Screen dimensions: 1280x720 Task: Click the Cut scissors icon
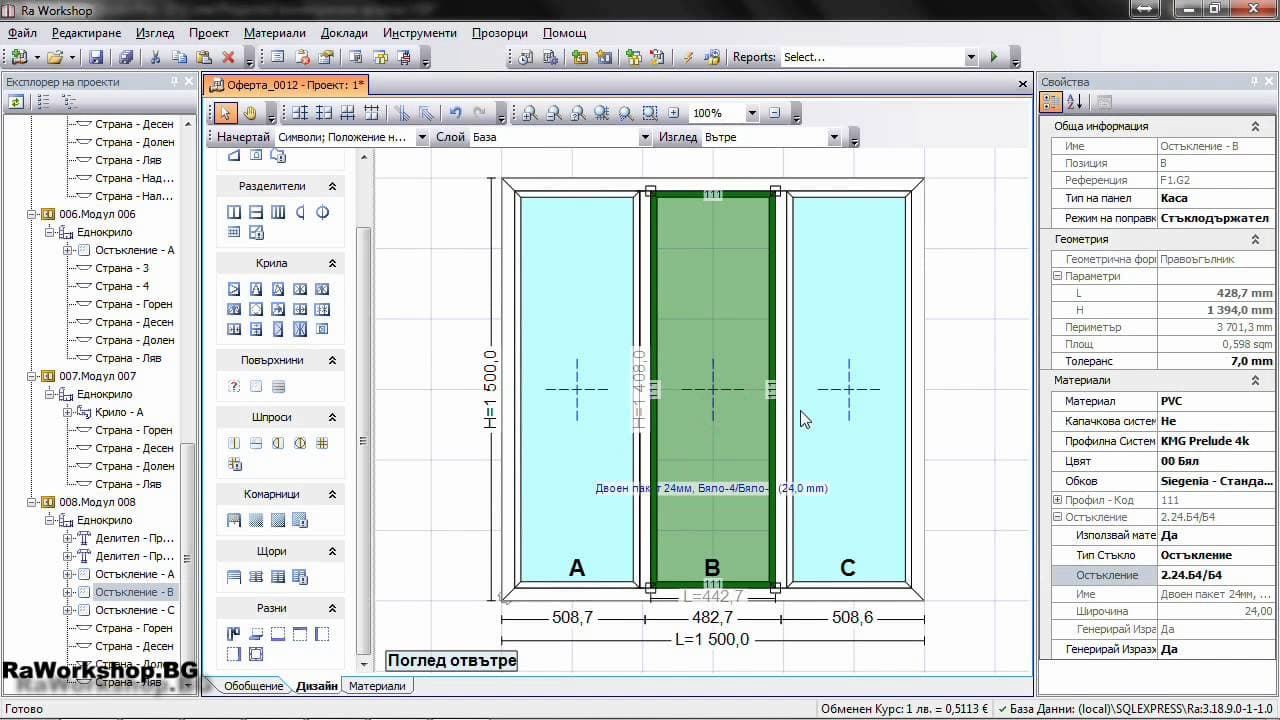(x=156, y=57)
